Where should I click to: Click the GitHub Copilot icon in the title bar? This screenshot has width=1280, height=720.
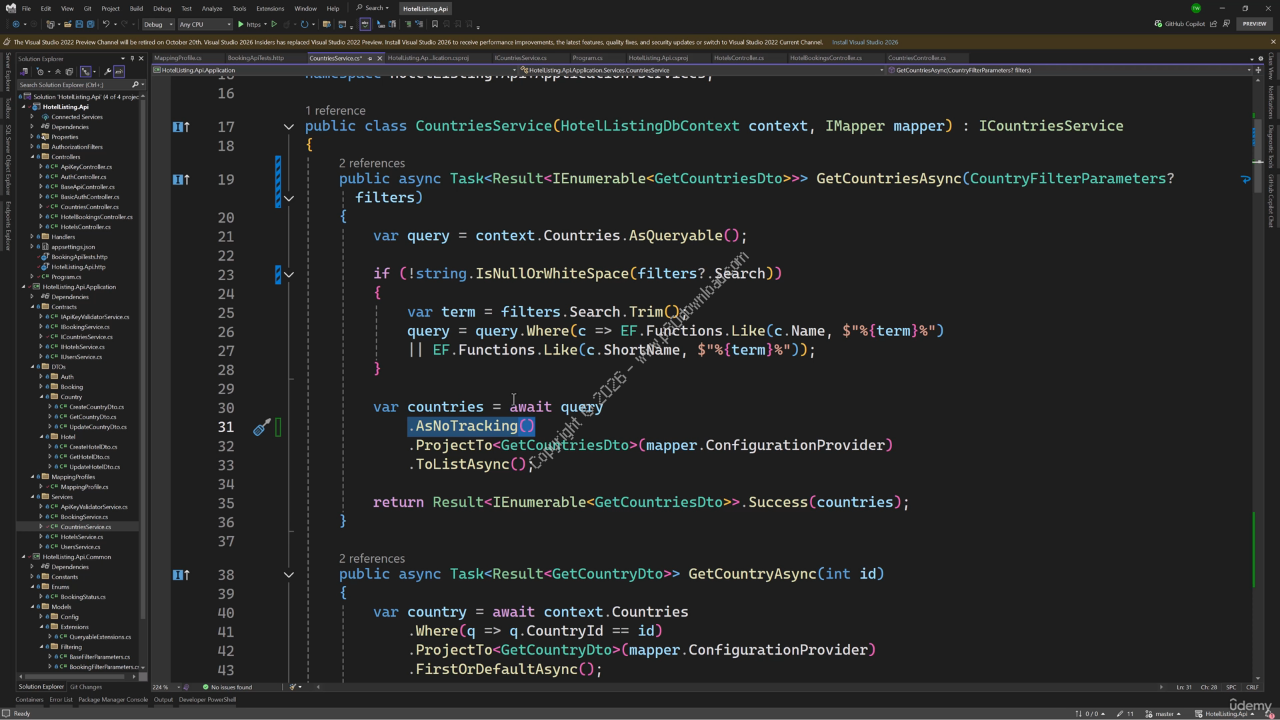tap(1158, 24)
